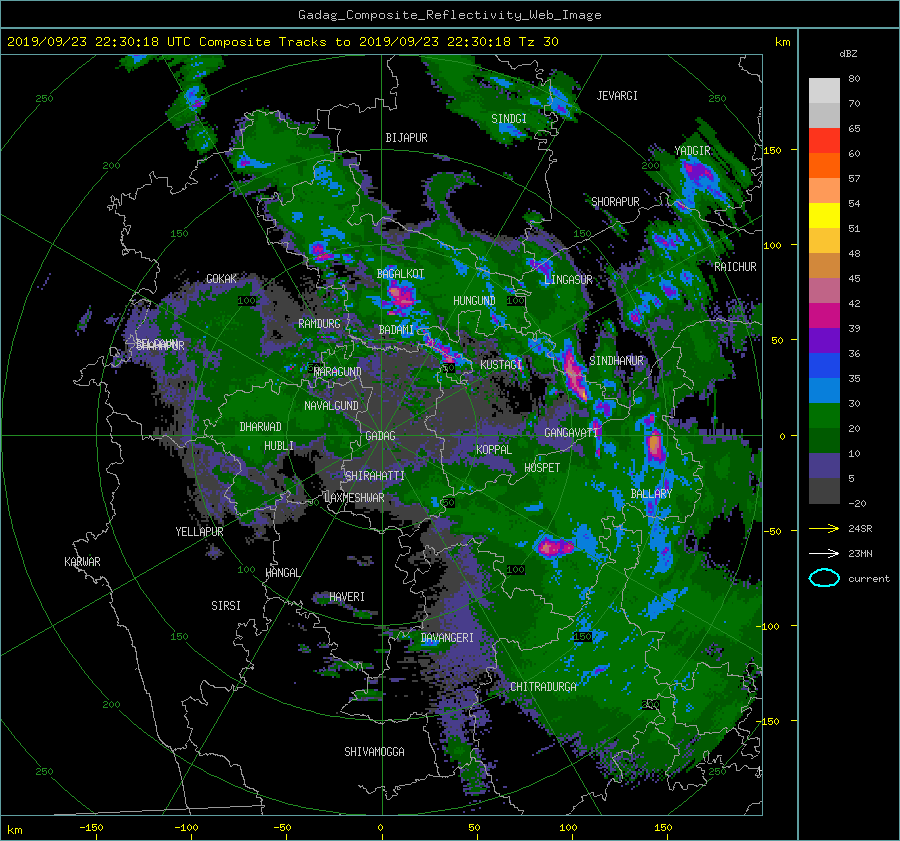The image size is (900, 841).
Task: Click the LAXMESHWAR city label
Action: click(x=354, y=498)
